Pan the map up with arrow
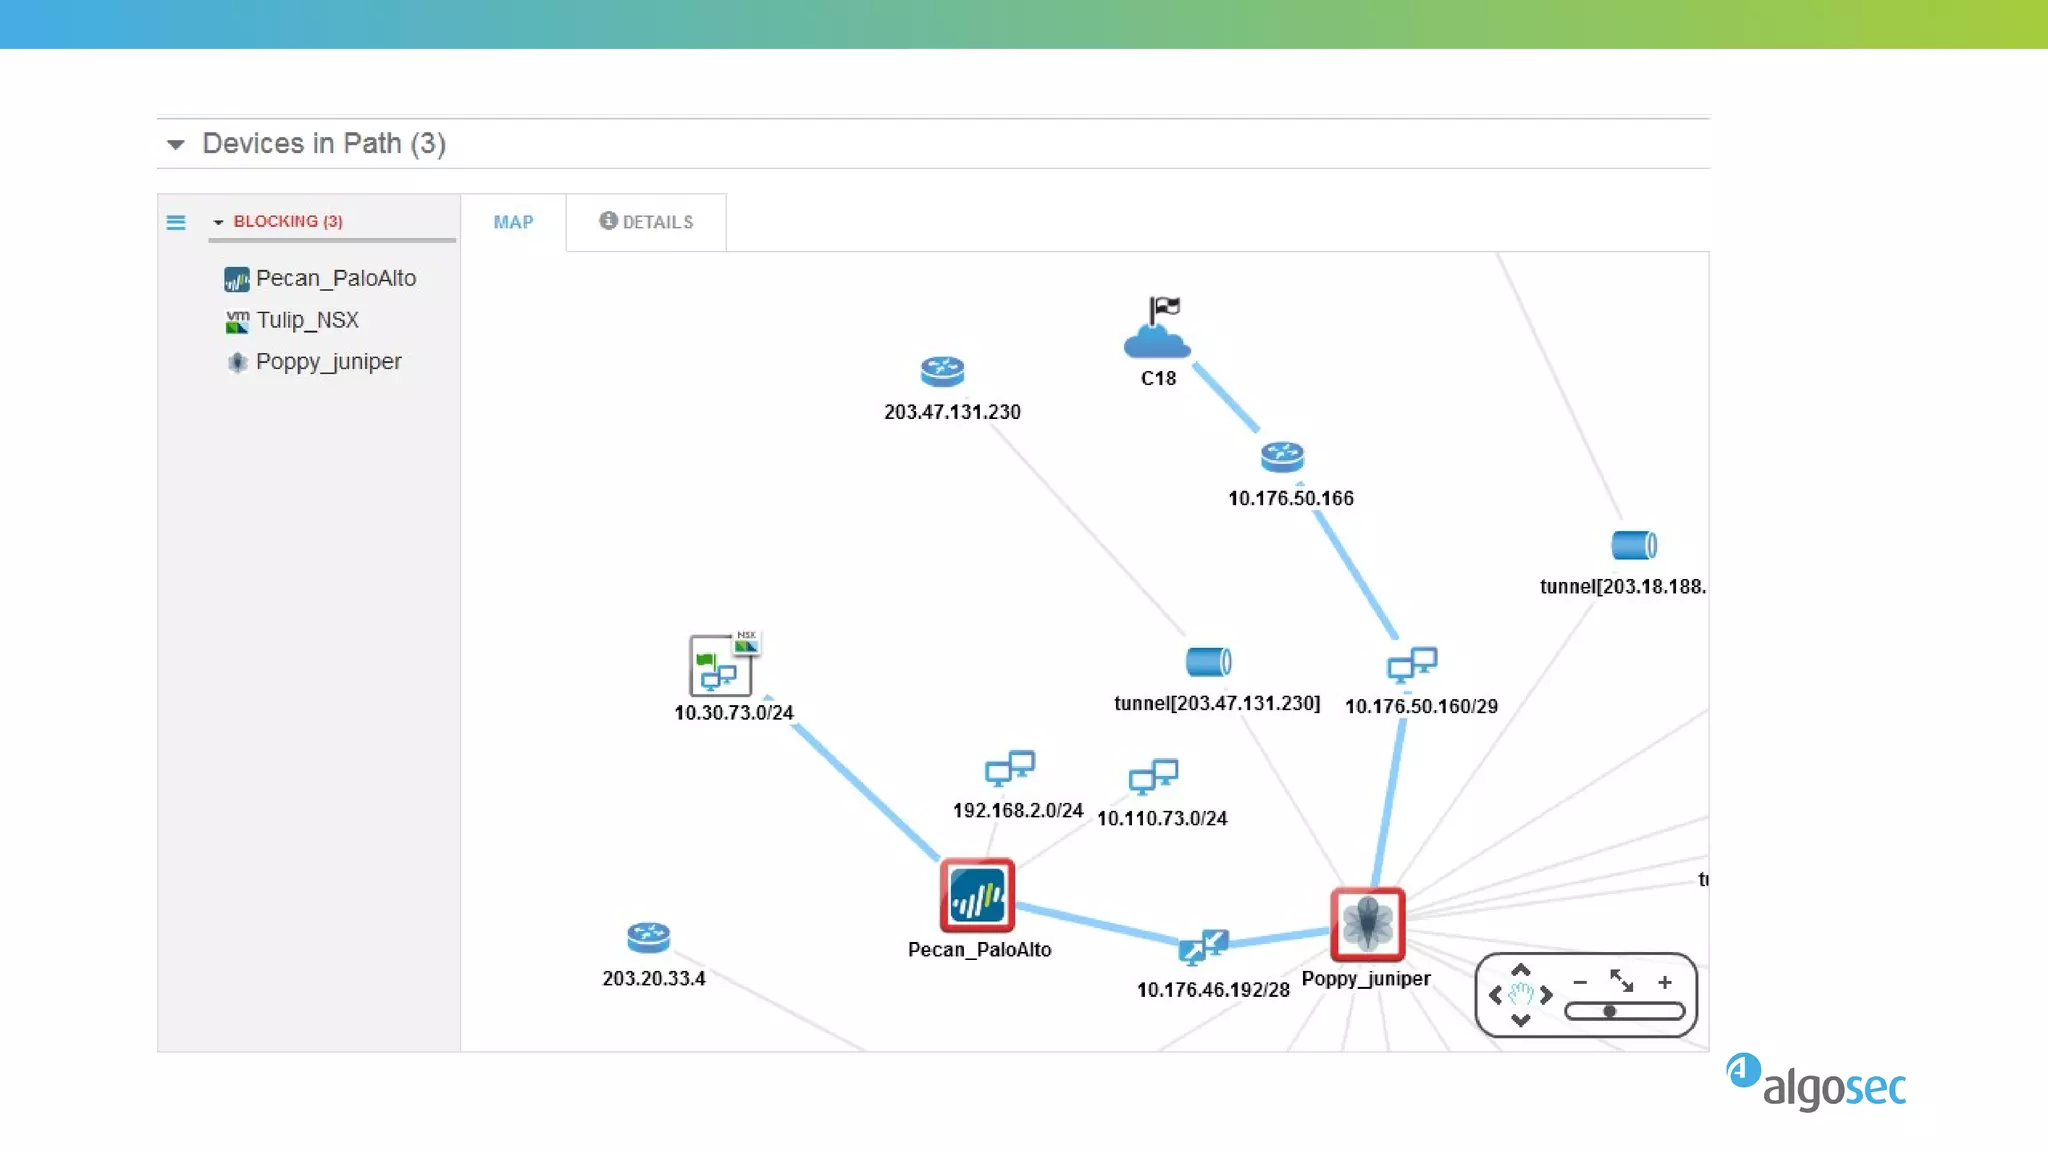2048x1152 pixels. pyautogui.click(x=1521, y=970)
